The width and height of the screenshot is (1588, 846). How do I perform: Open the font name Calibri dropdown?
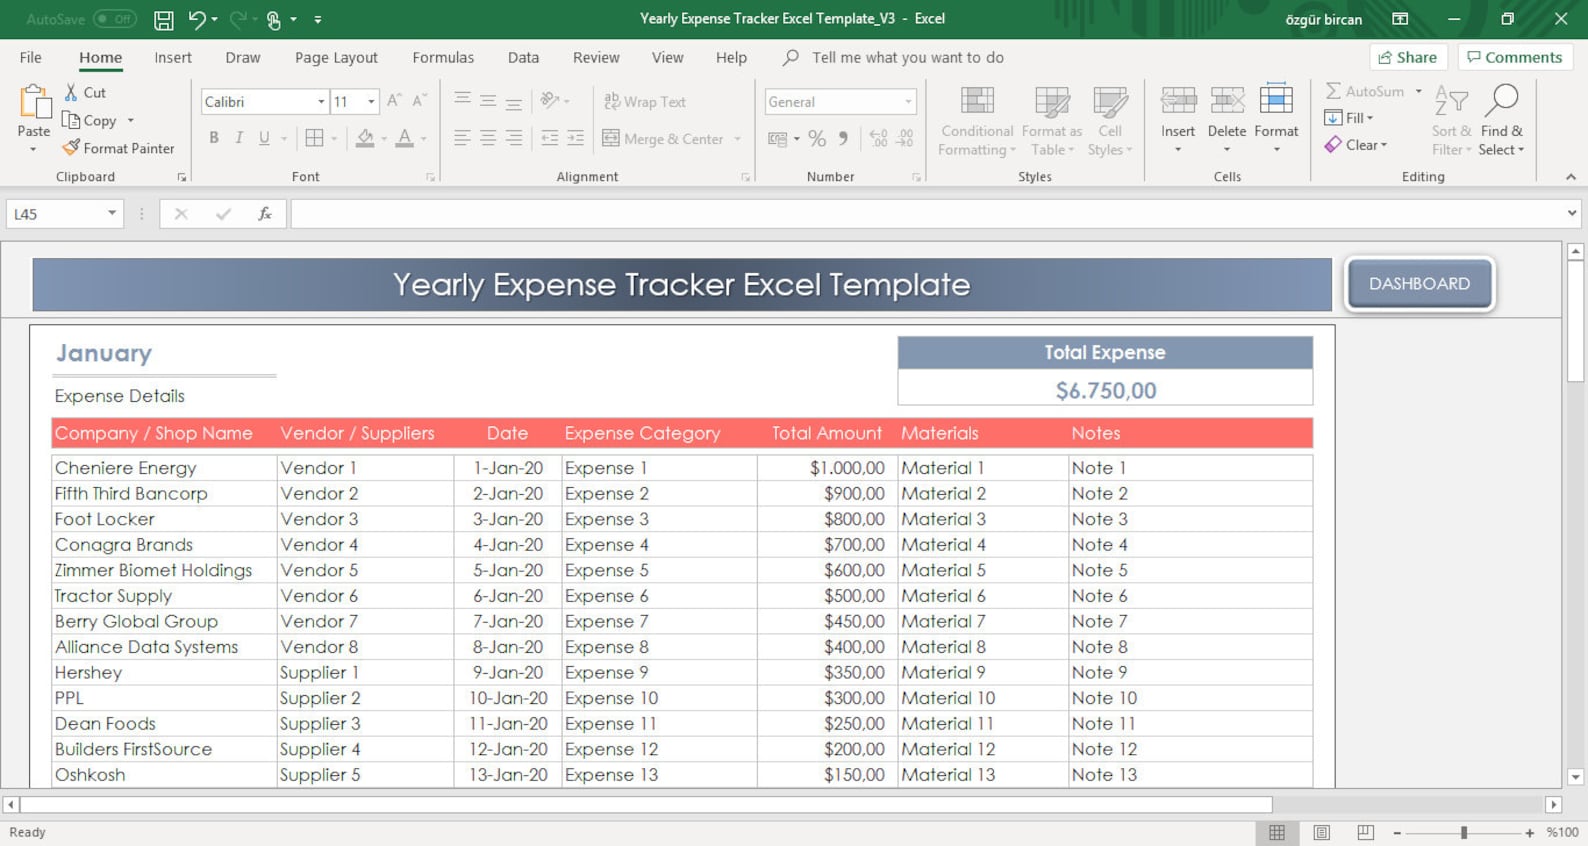(x=321, y=102)
